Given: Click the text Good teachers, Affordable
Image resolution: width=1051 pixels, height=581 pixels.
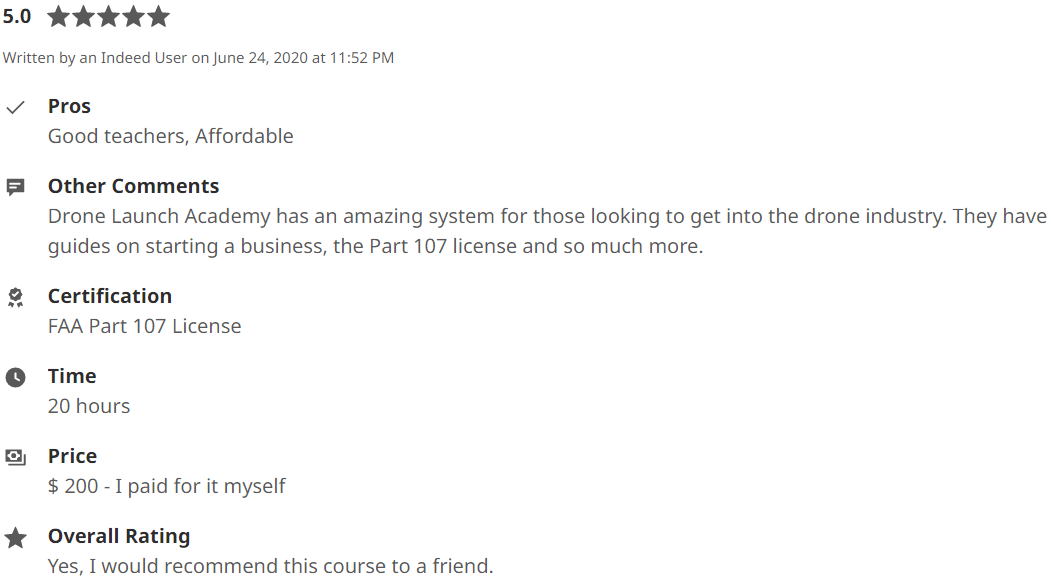Looking at the screenshot, I should (170, 136).
